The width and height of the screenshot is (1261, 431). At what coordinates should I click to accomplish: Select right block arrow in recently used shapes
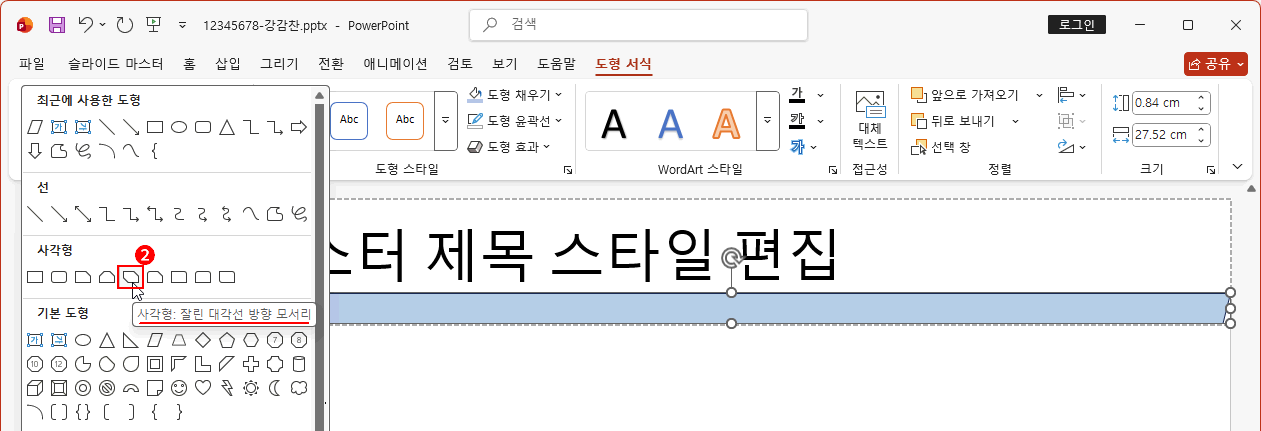point(299,127)
